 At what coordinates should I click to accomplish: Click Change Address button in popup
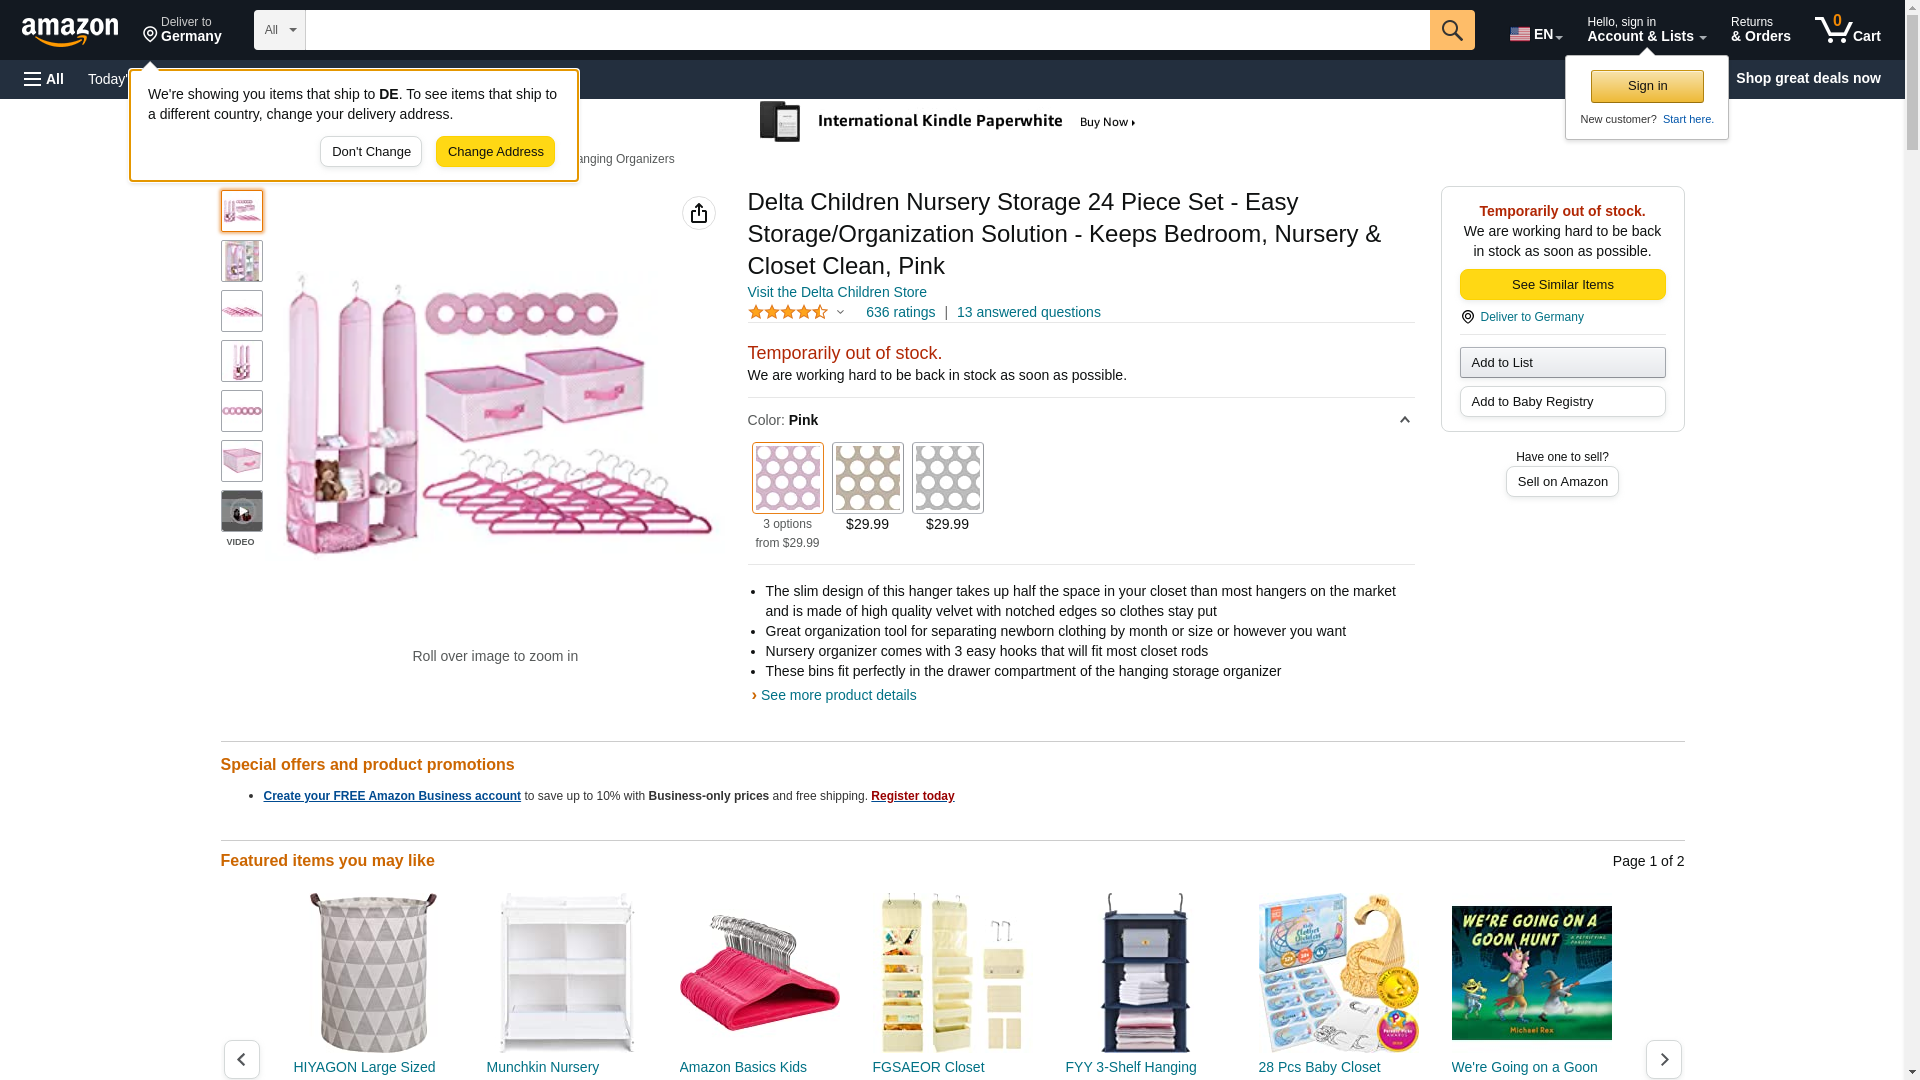click(495, 152)
